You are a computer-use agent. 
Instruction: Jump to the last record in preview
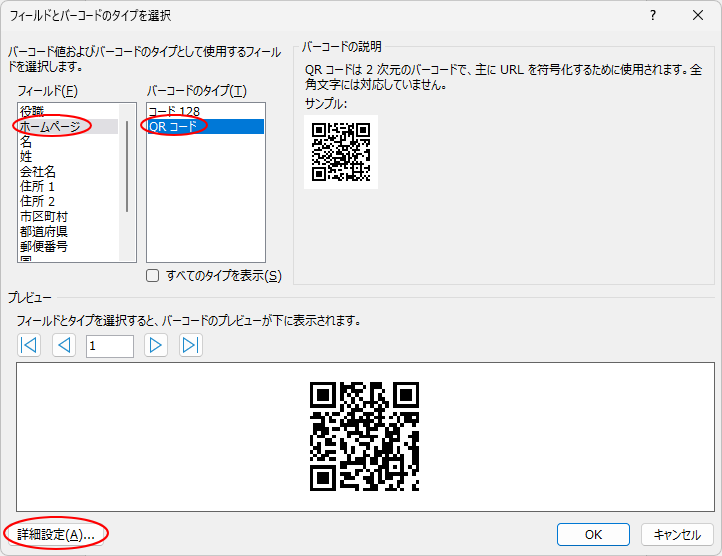(190, 345)
